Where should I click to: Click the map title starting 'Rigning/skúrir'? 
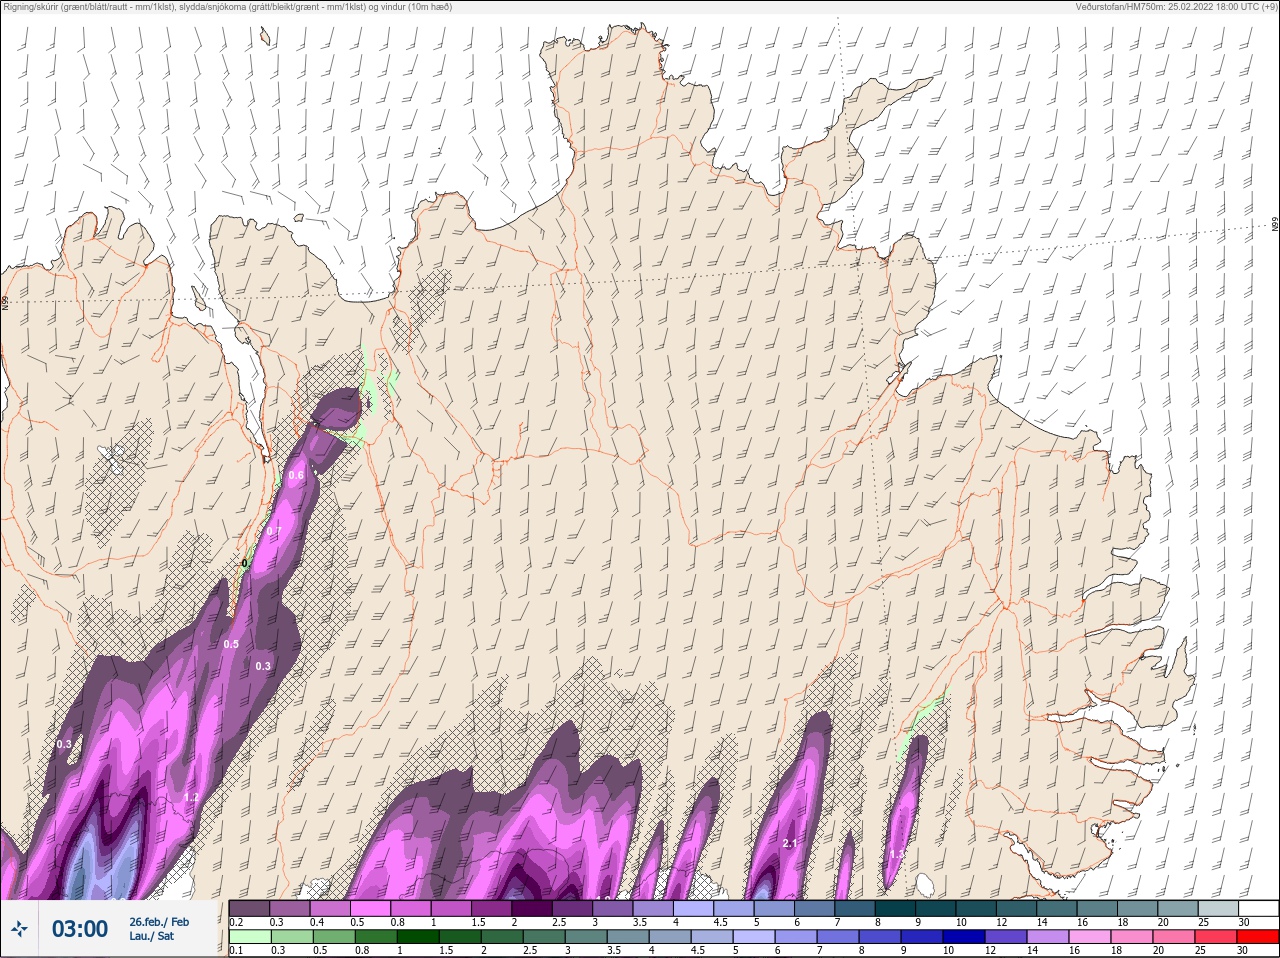(x=228, y=7)
